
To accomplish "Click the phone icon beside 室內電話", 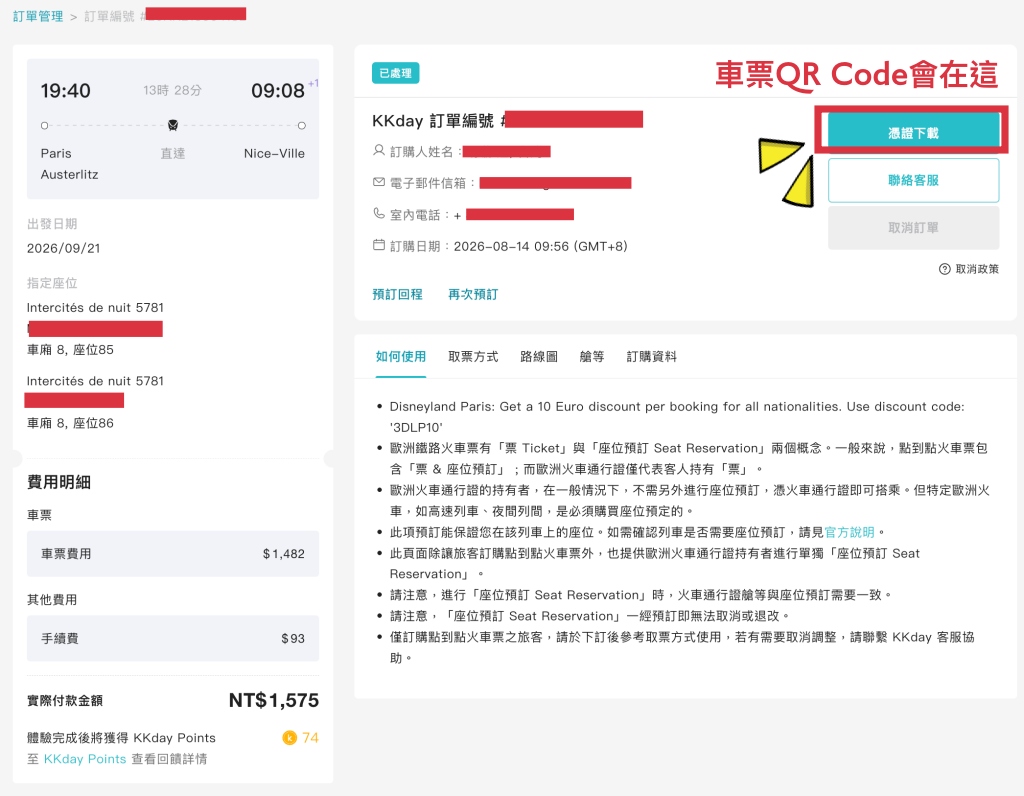I will [379, 214].
